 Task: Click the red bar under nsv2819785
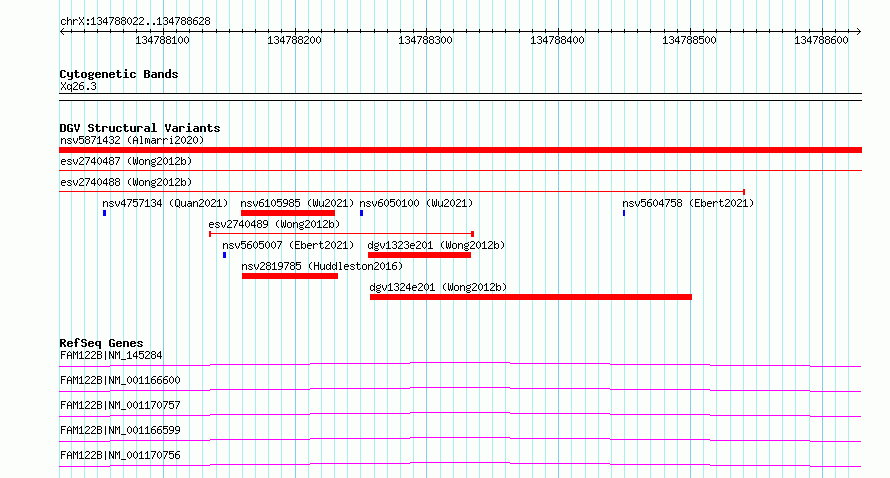click(290, 276)
